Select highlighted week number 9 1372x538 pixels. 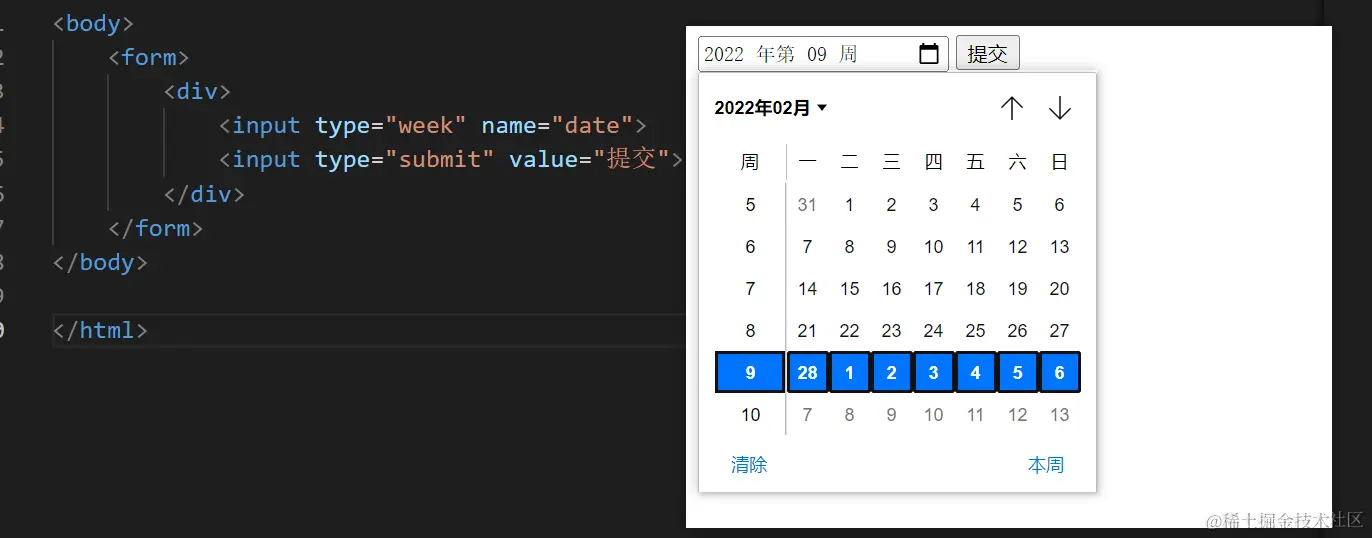click(751, 373)
